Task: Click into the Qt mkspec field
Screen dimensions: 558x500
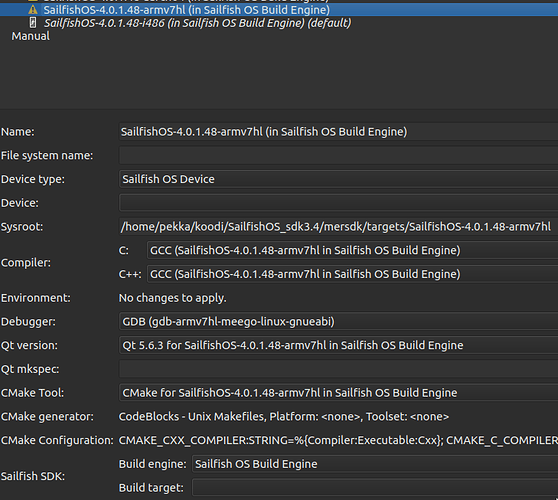Action: tap(338, 369)
